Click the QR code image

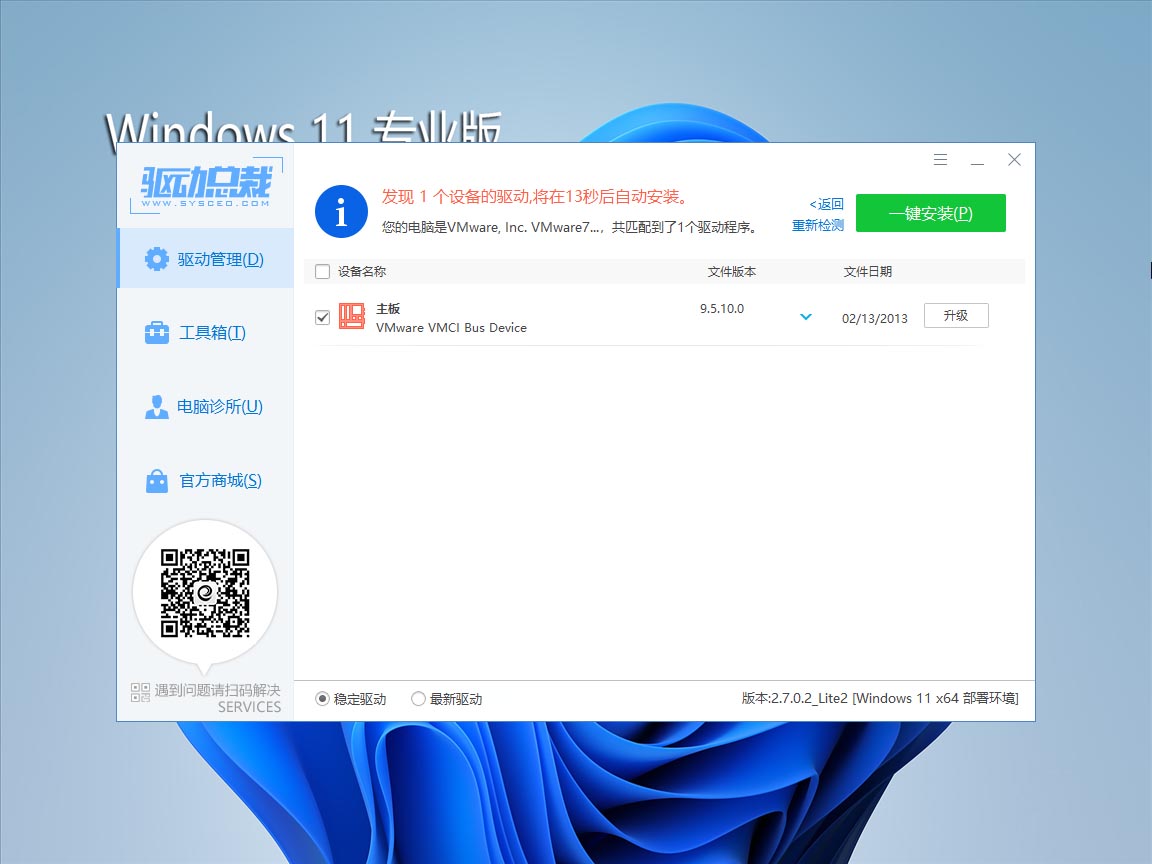(205, 592)
